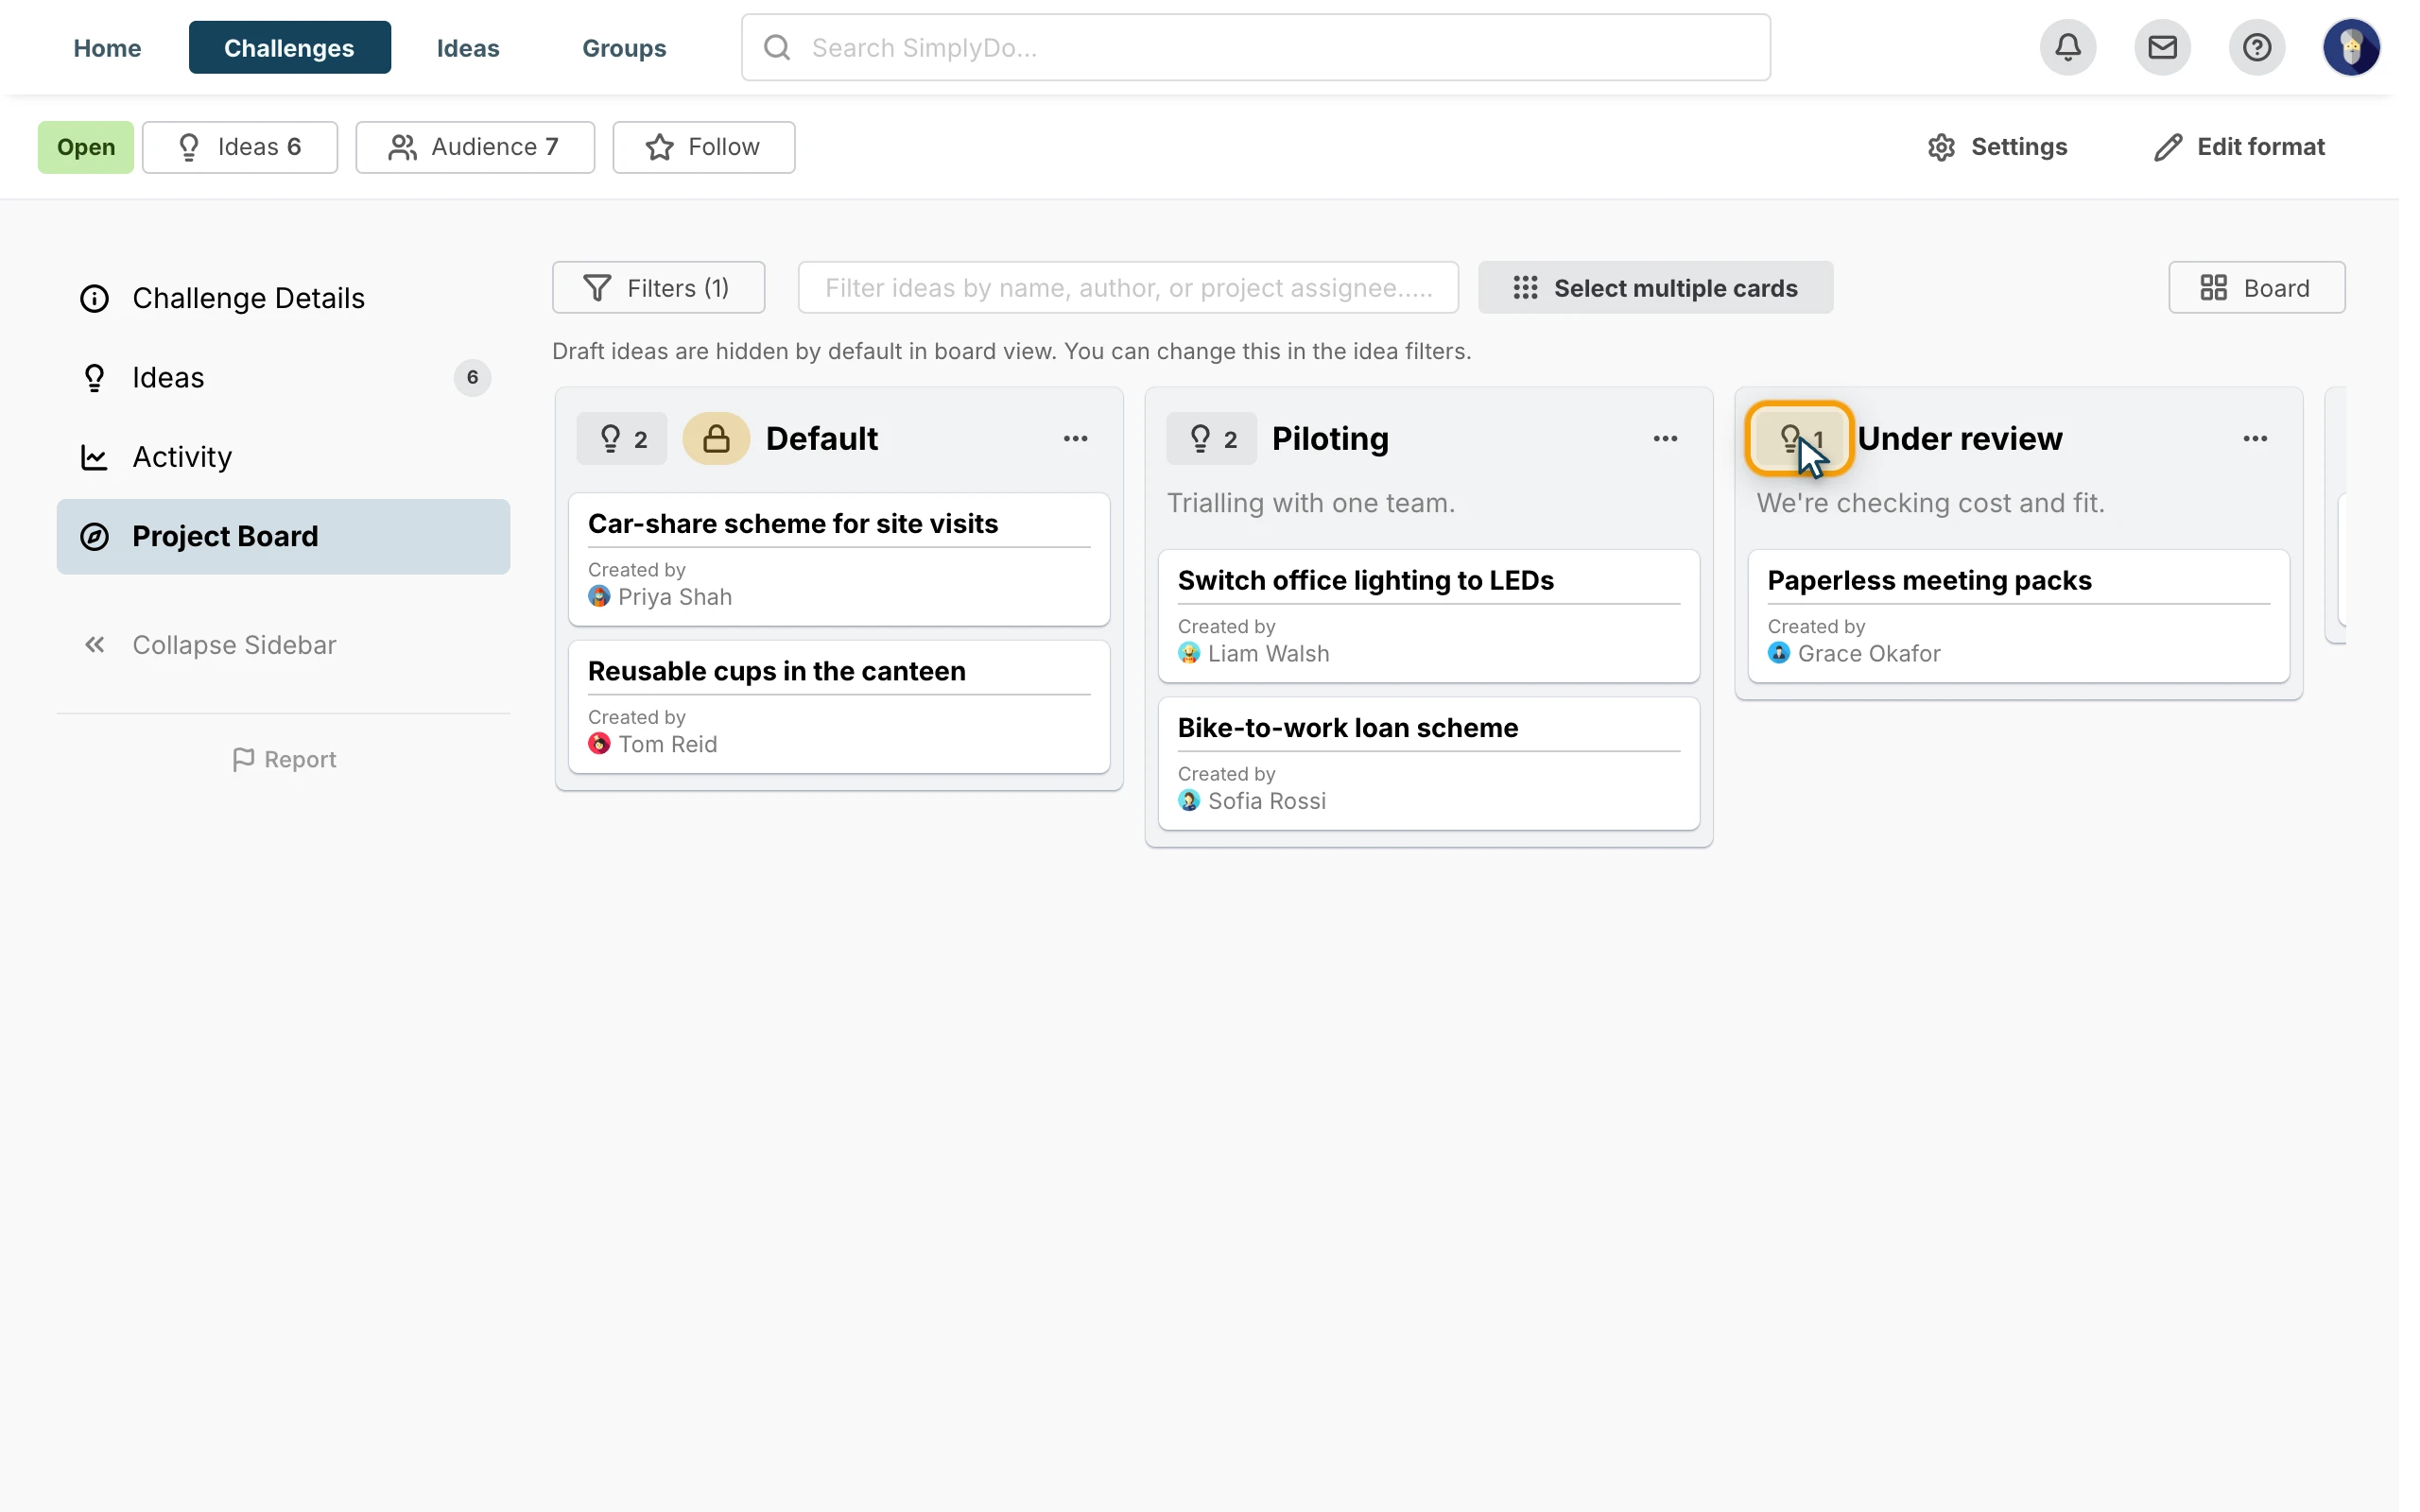Open Challenge Details in the sidebar
The width and height of the screenshot is (2420, 1512).
click(283, 298)
